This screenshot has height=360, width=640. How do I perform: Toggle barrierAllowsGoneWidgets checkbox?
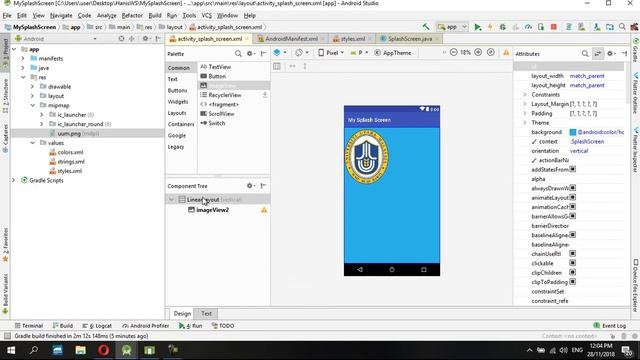(x=573, y=216)
